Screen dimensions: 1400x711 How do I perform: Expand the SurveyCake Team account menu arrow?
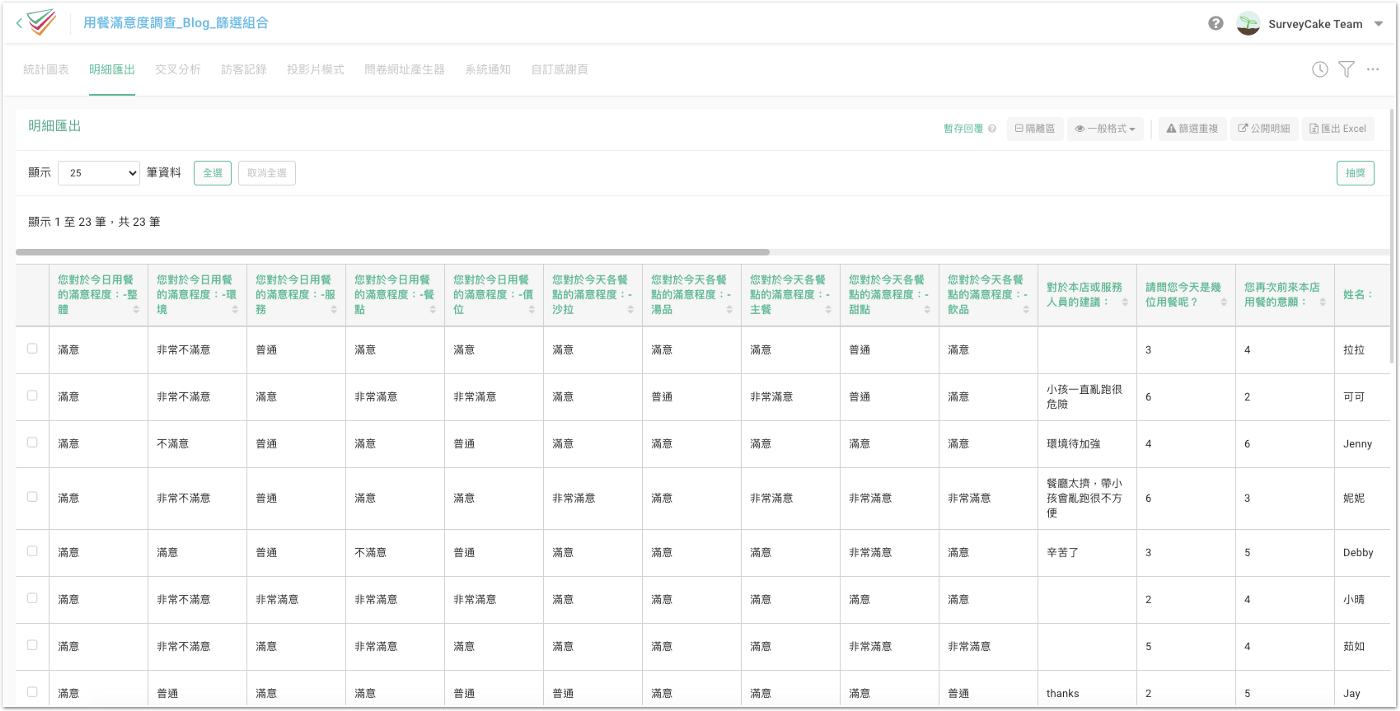tap(1379, 24)
